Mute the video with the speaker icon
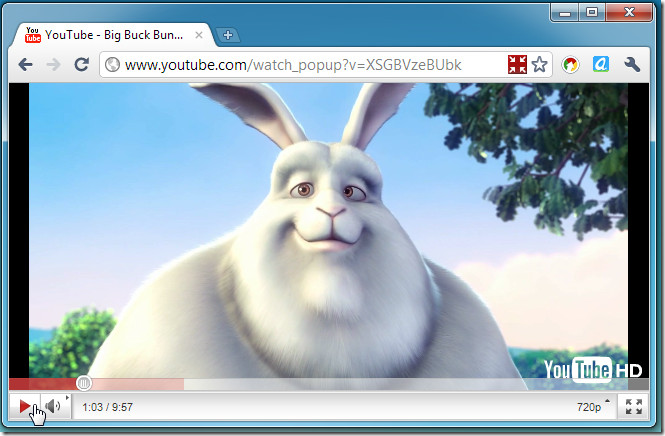Screen dimensions: 665x436 click(53, 407)
